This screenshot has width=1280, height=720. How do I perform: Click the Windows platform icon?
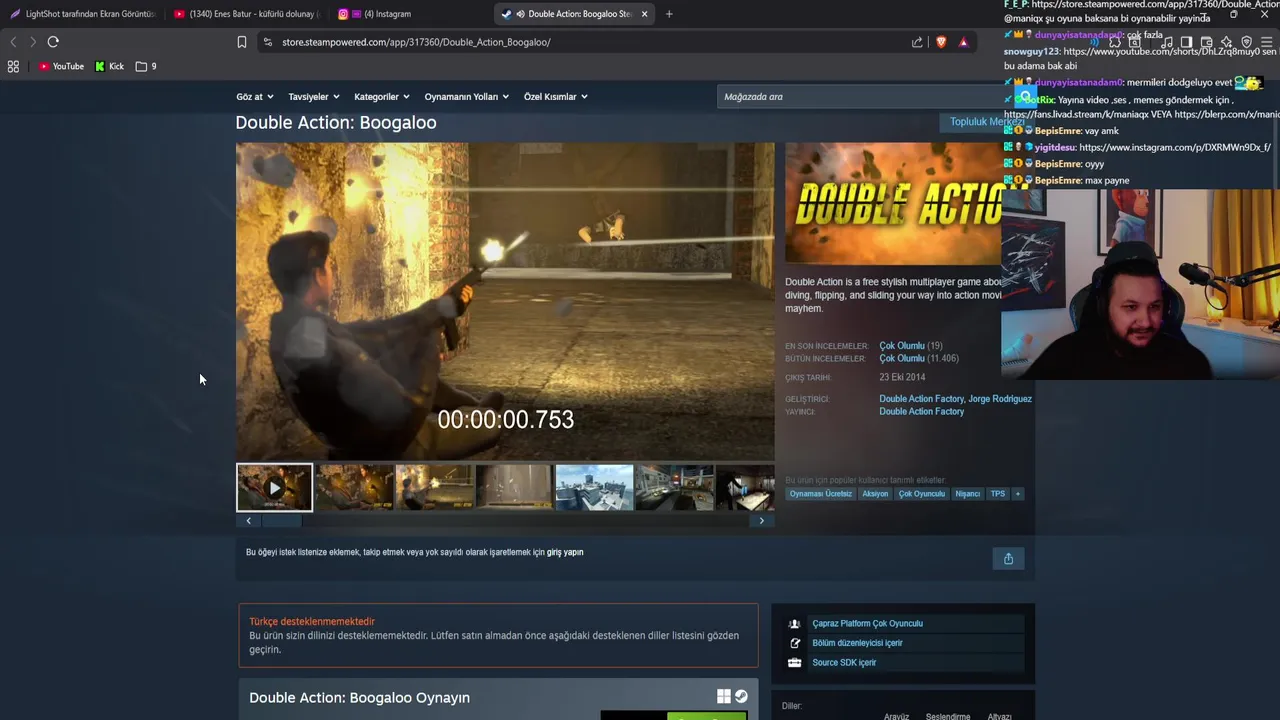point(724,697)
